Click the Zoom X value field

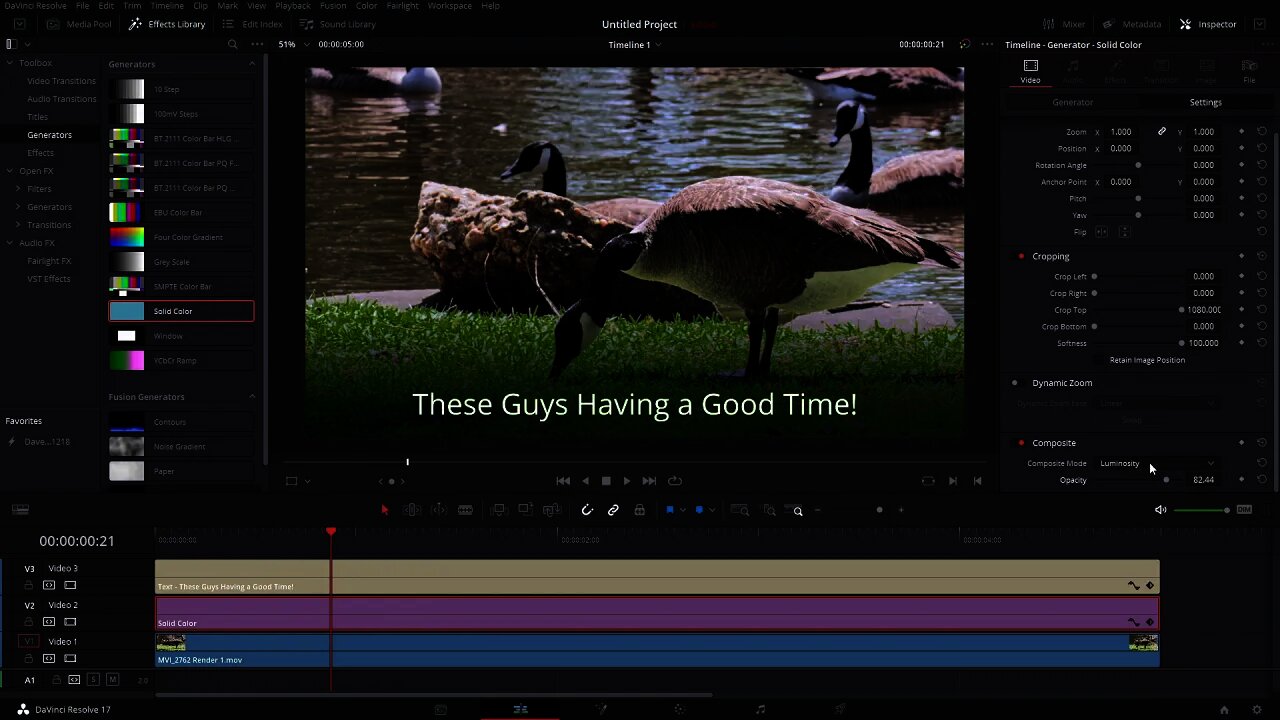pyautogui.click(x=1122, y=132)
